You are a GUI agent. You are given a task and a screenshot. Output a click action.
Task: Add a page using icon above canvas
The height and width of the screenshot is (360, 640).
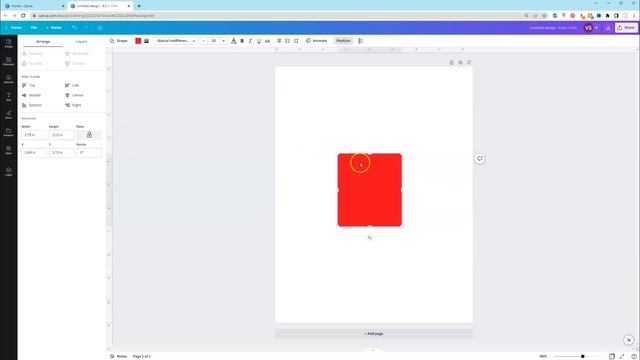click(x=469, y=62)
